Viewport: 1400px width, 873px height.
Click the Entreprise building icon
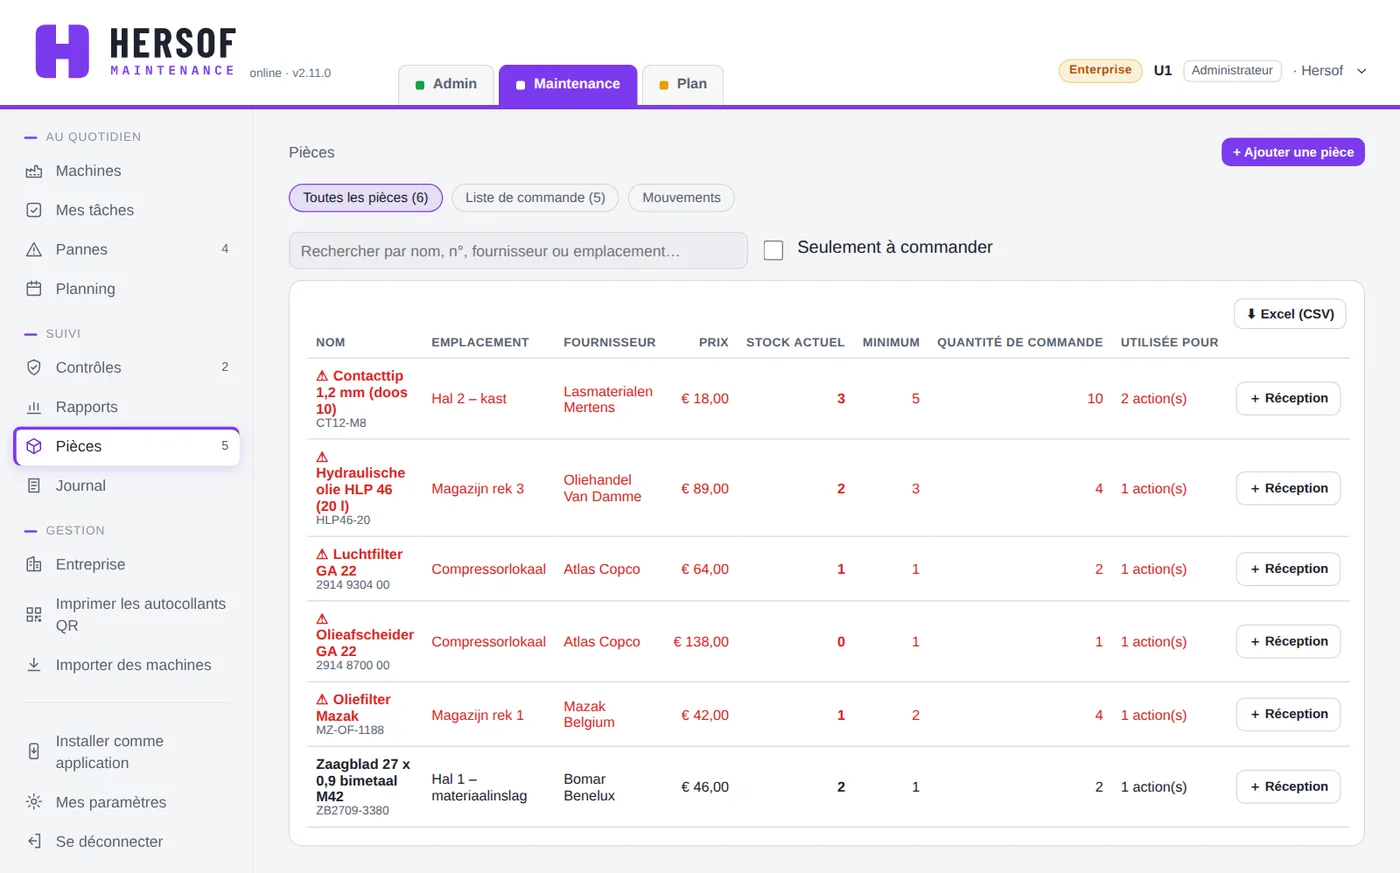[x=34, y=565]
